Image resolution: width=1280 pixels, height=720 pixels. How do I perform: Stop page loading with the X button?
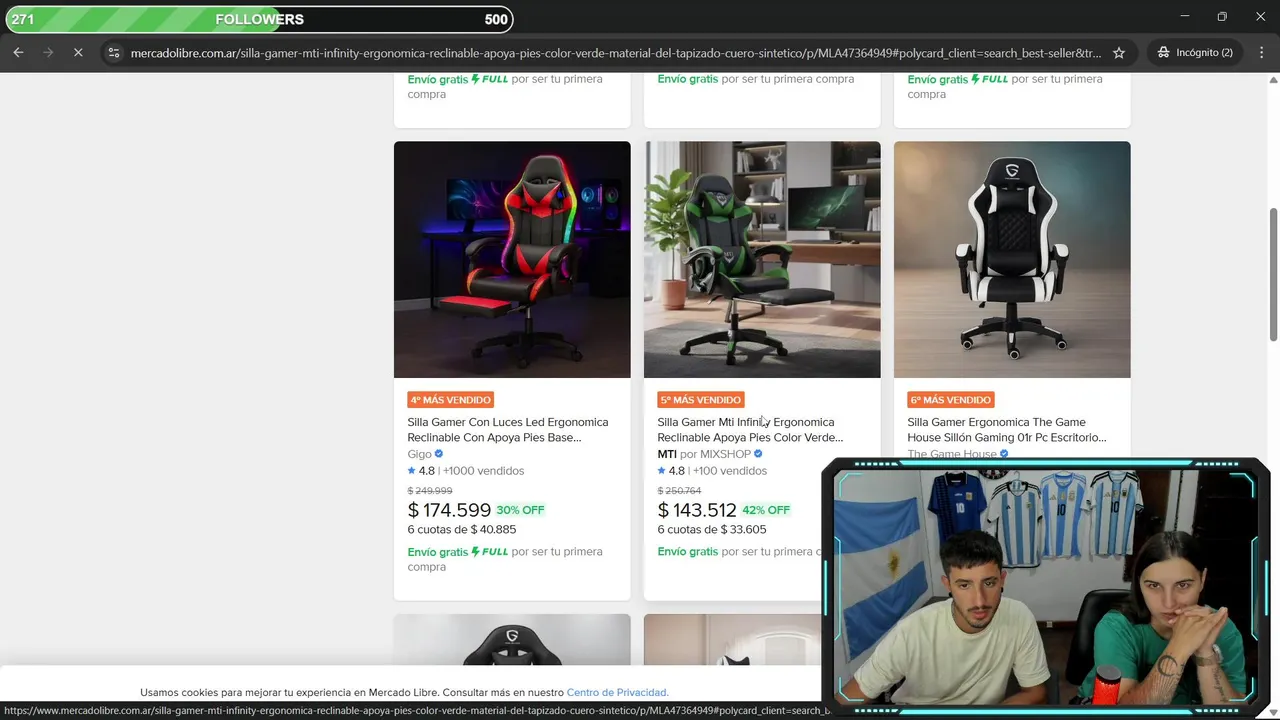(78, 52)
